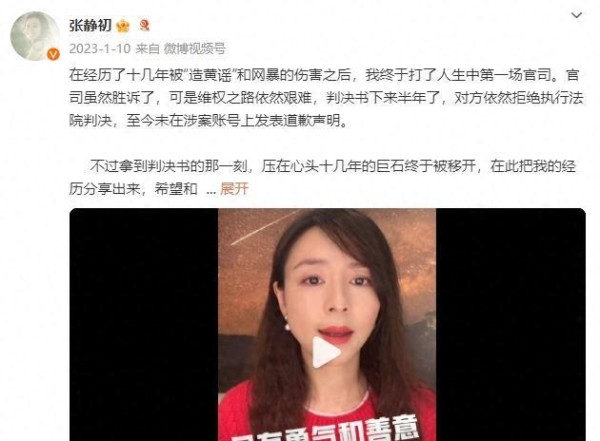
Task: Click the red medal badge icon
Action: tap(145, 25)
